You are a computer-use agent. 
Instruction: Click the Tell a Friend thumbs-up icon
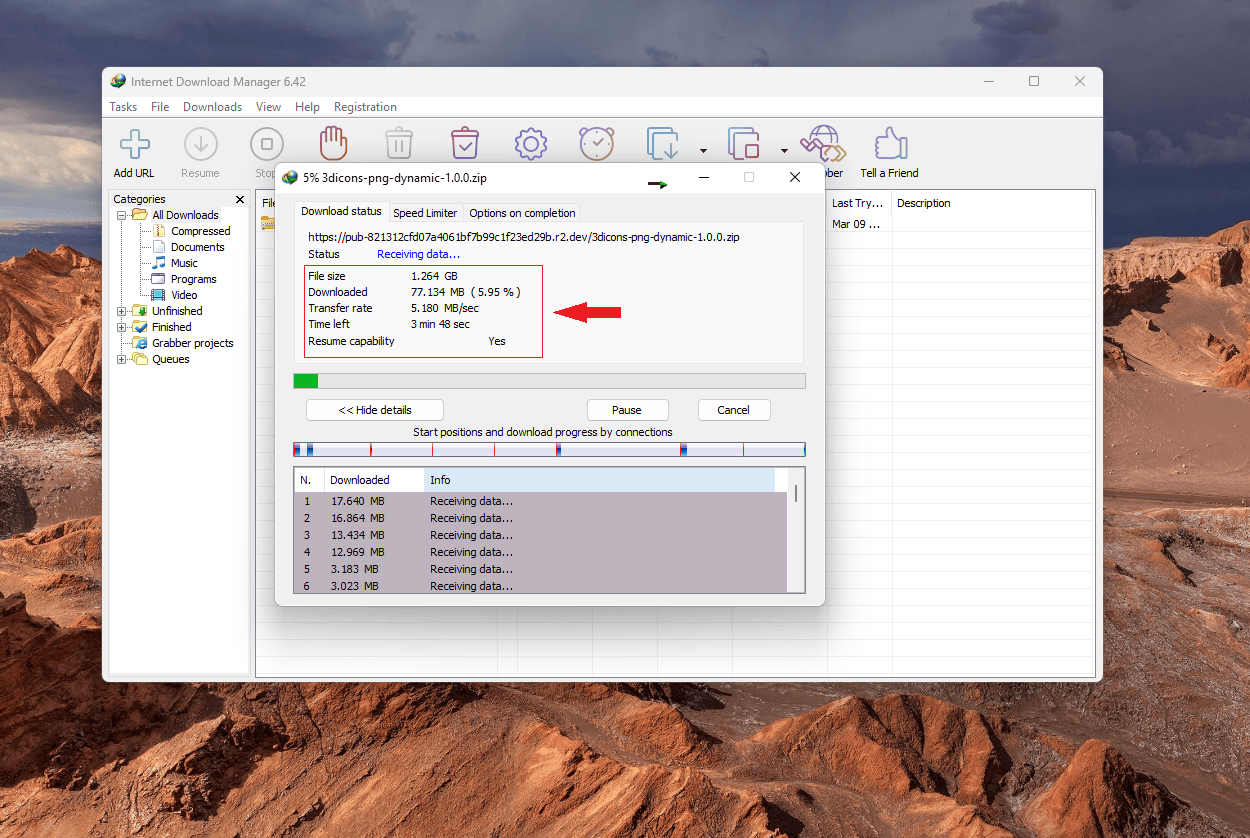(x=888, y=143)
